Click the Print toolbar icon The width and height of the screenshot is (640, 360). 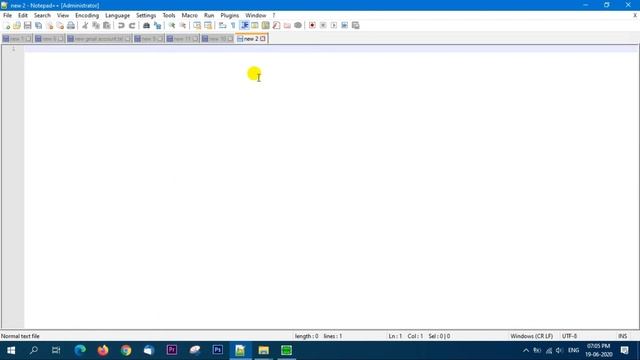(x=71, y=25)
